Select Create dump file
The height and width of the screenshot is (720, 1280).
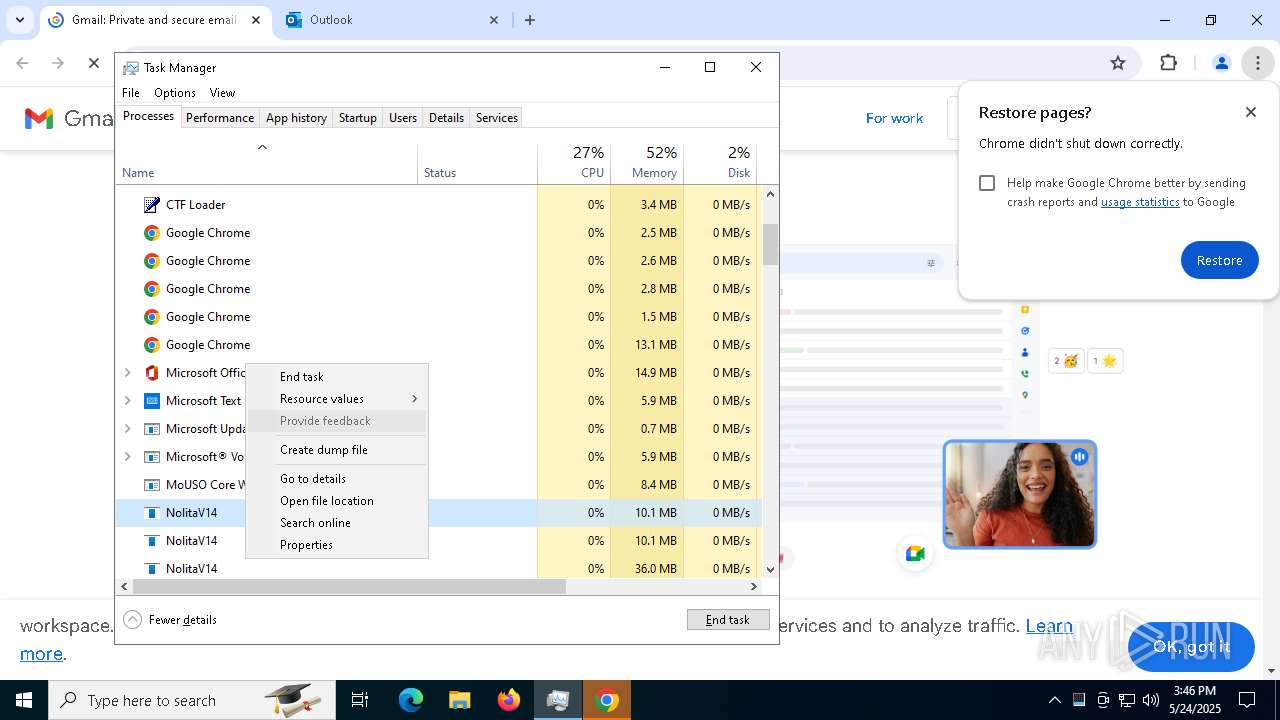(x=337, y=450)
